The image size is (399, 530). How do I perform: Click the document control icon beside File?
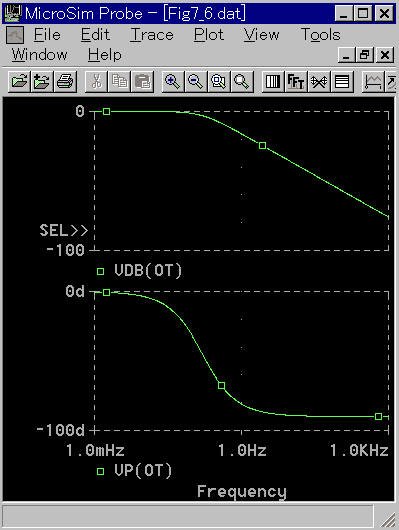click(x=15, y=35)
